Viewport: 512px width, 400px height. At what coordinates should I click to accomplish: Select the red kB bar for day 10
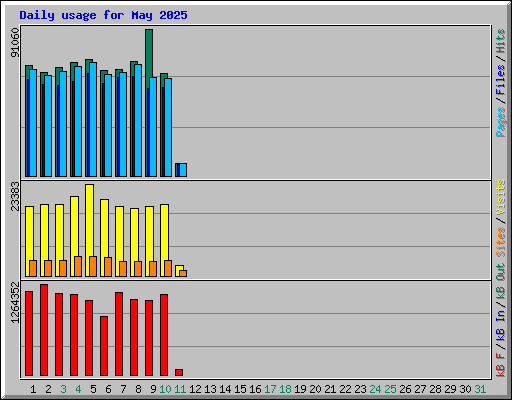click(x=164, y=335)
